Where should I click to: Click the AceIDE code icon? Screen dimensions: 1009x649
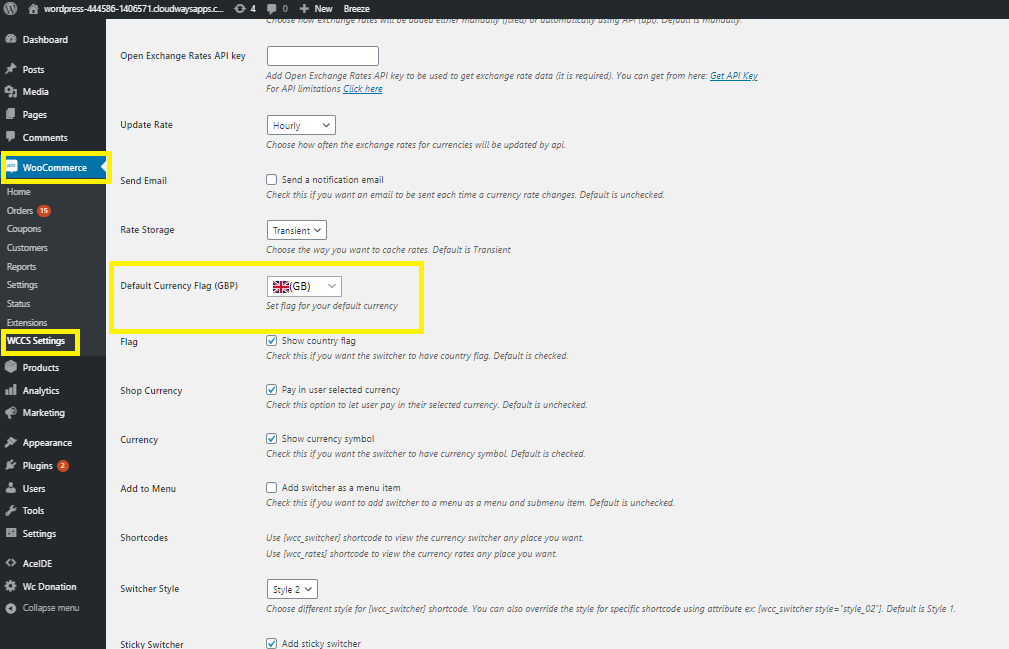tap(11, 563)
